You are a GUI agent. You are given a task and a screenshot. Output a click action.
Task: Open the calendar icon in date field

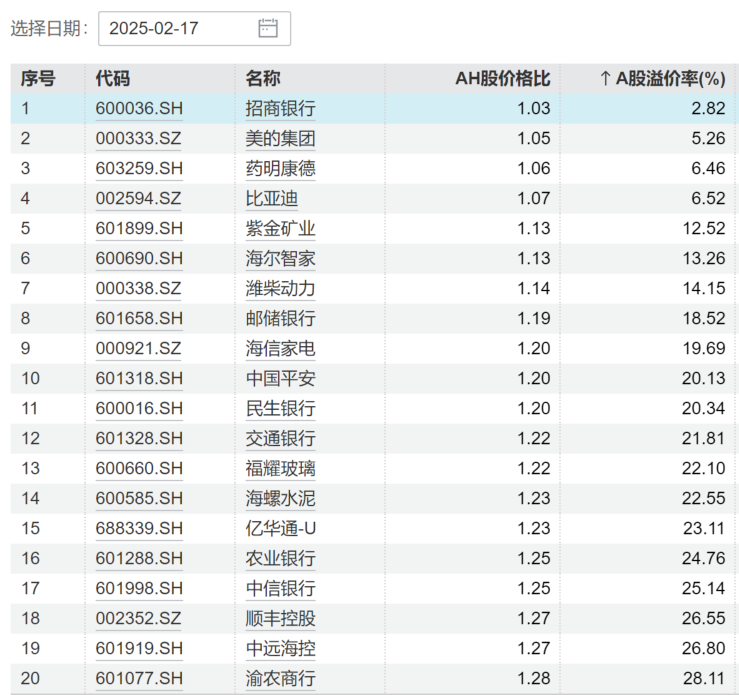pyautogui.click(x=268, y=28)
